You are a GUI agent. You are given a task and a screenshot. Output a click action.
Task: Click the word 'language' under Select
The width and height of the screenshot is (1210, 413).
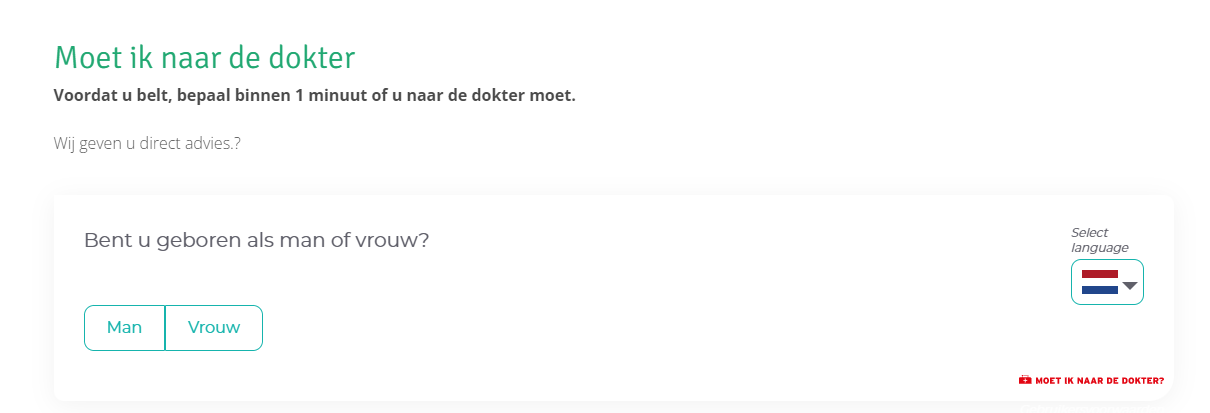tap(1100, 248)
